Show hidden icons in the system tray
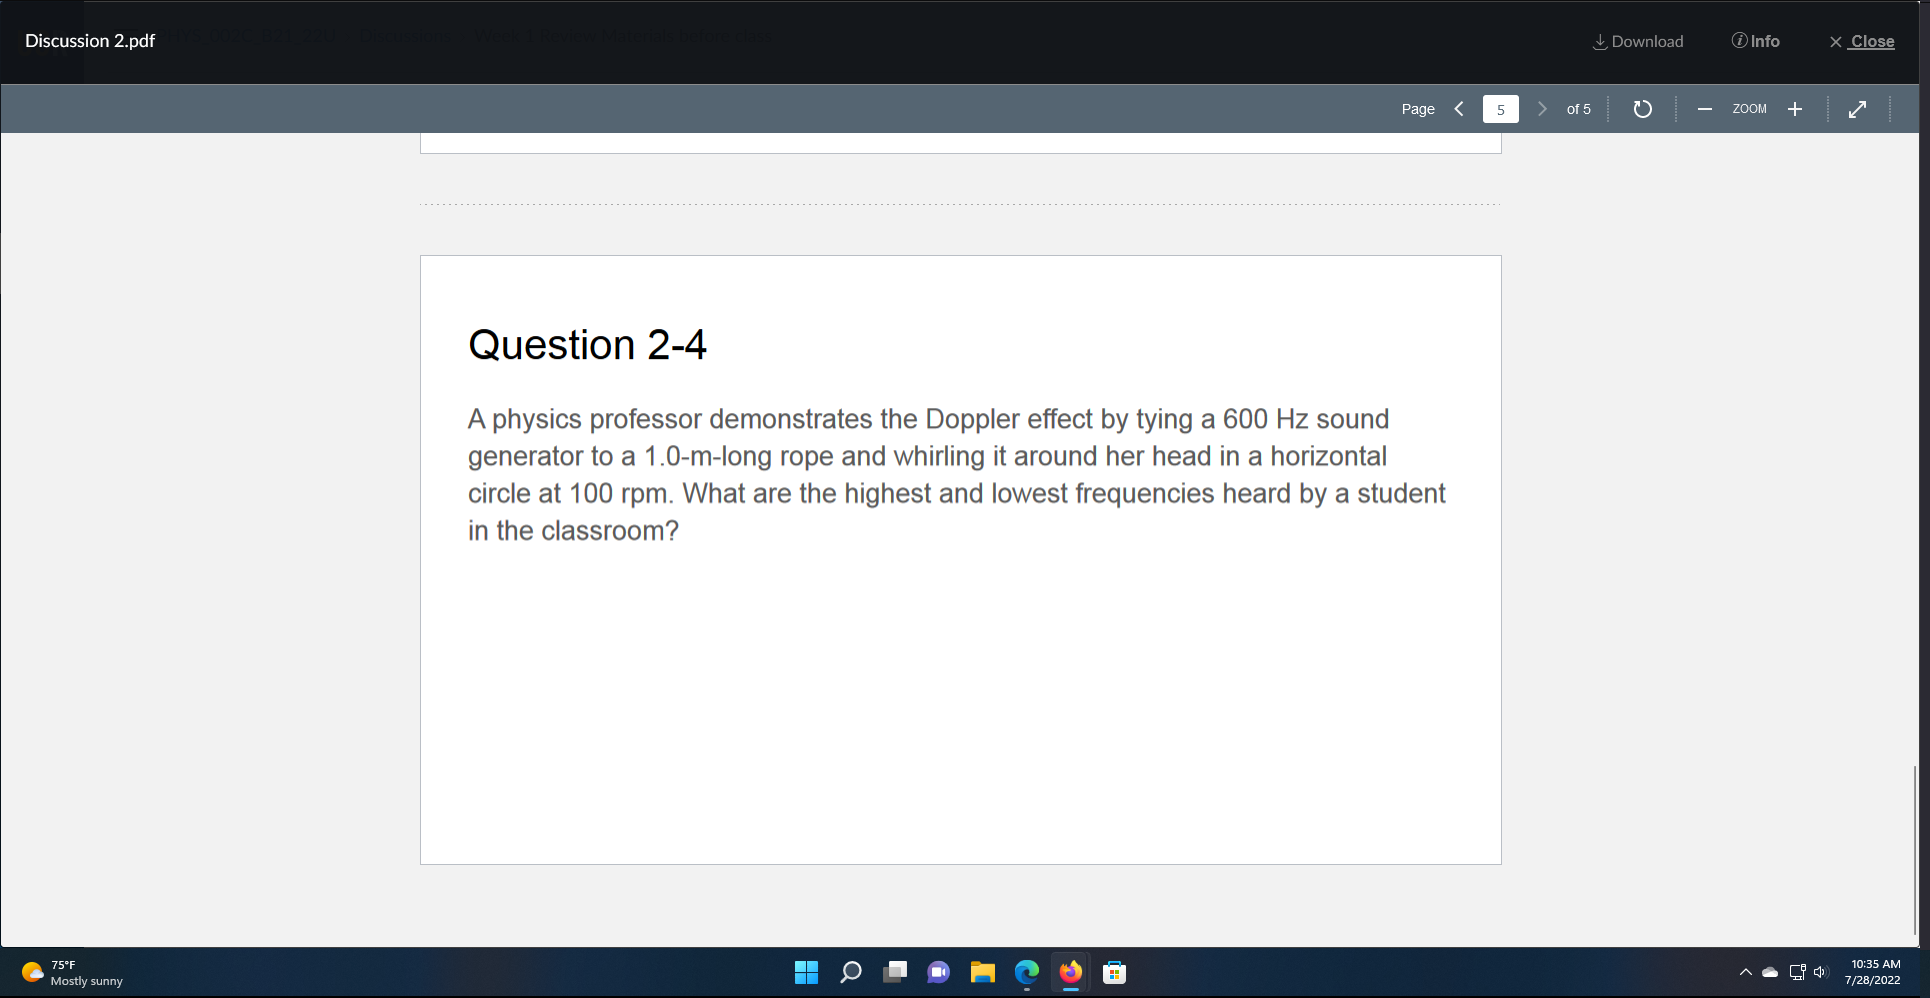Screen dimensions: 1930x998 [x=1745, y=971]
